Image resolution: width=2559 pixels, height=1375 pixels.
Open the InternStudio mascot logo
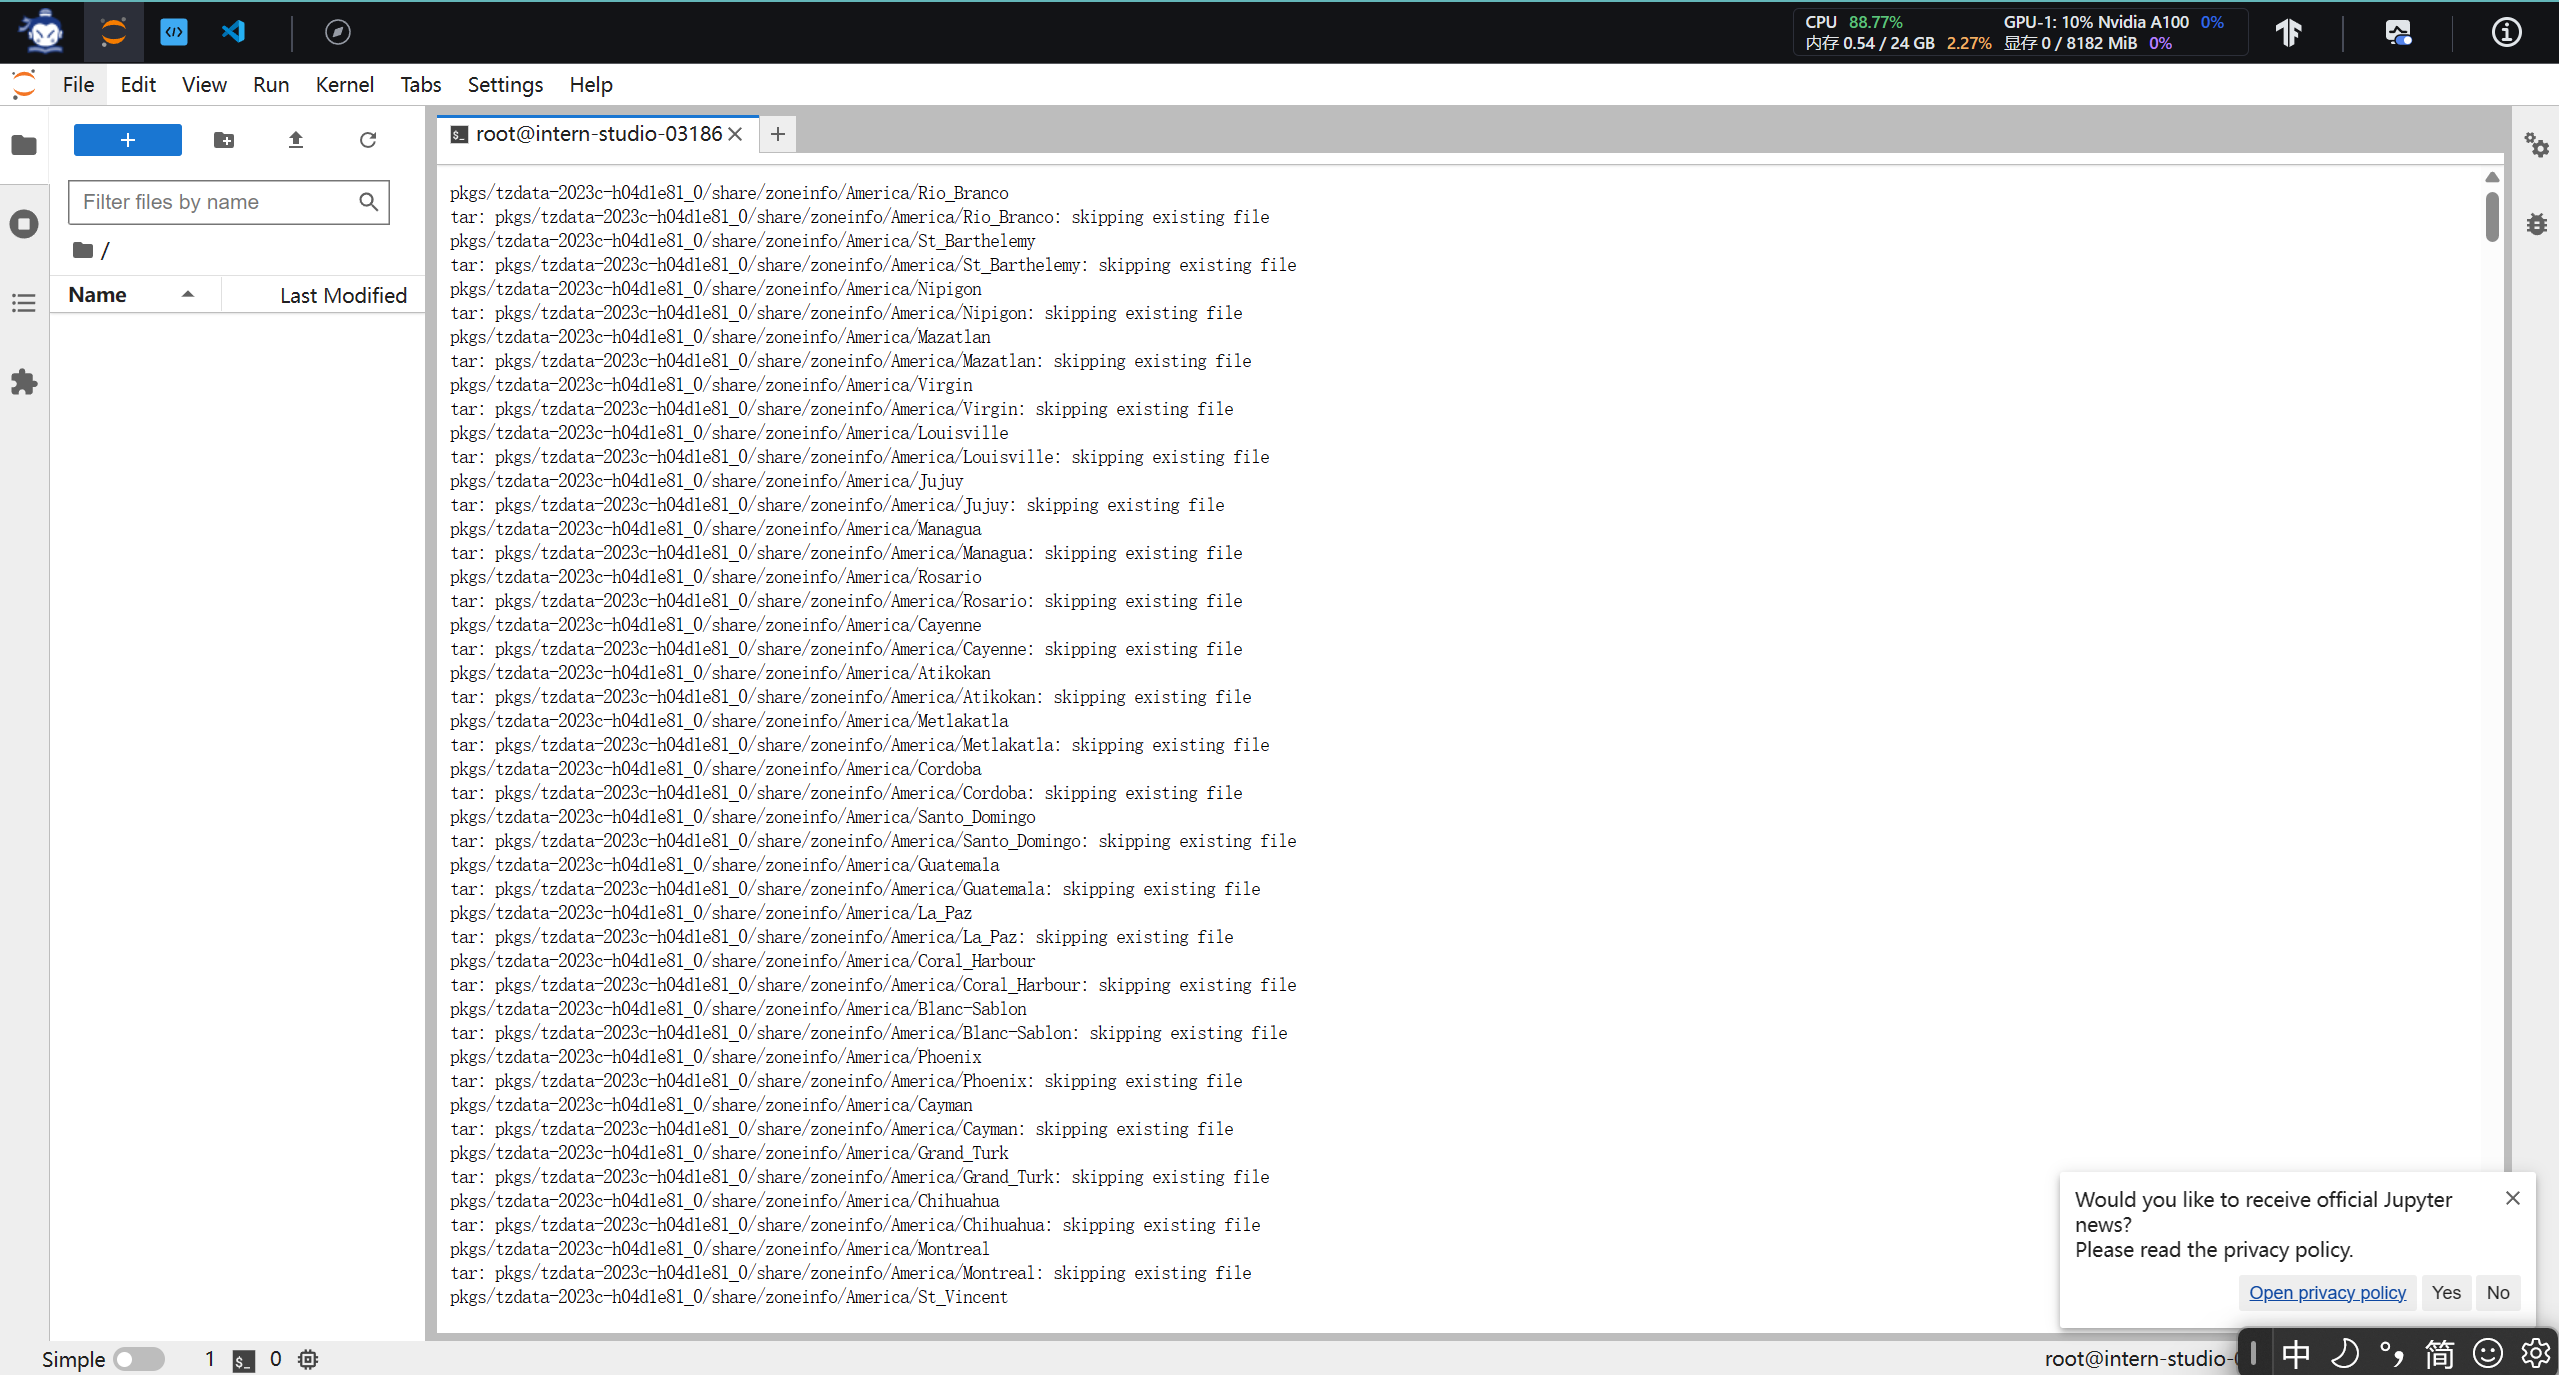[42, 31]
